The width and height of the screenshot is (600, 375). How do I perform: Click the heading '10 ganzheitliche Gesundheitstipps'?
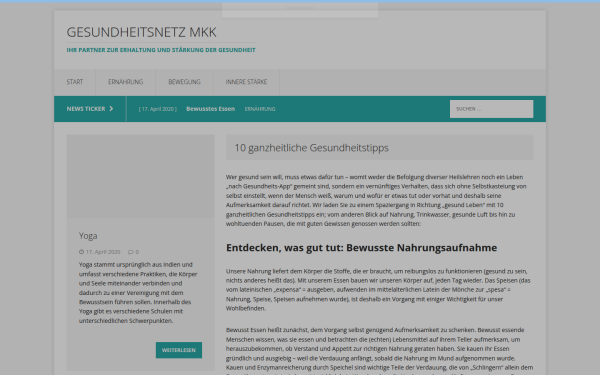point(311,148)
